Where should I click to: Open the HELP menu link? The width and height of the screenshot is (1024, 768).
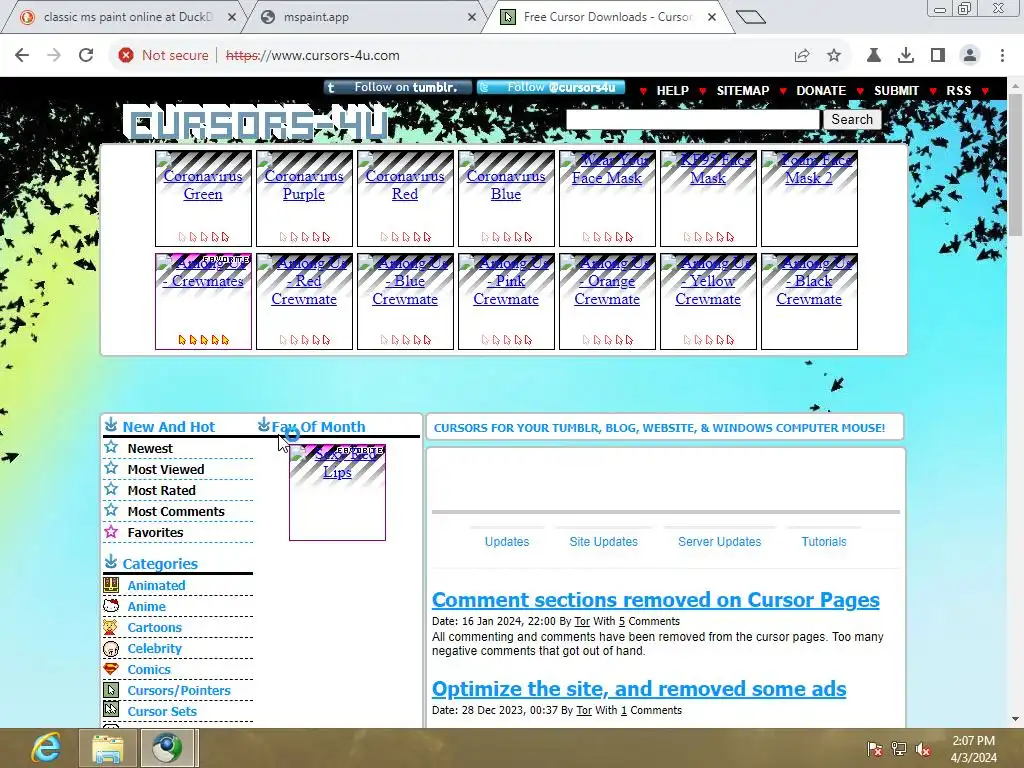coord(672,91)
